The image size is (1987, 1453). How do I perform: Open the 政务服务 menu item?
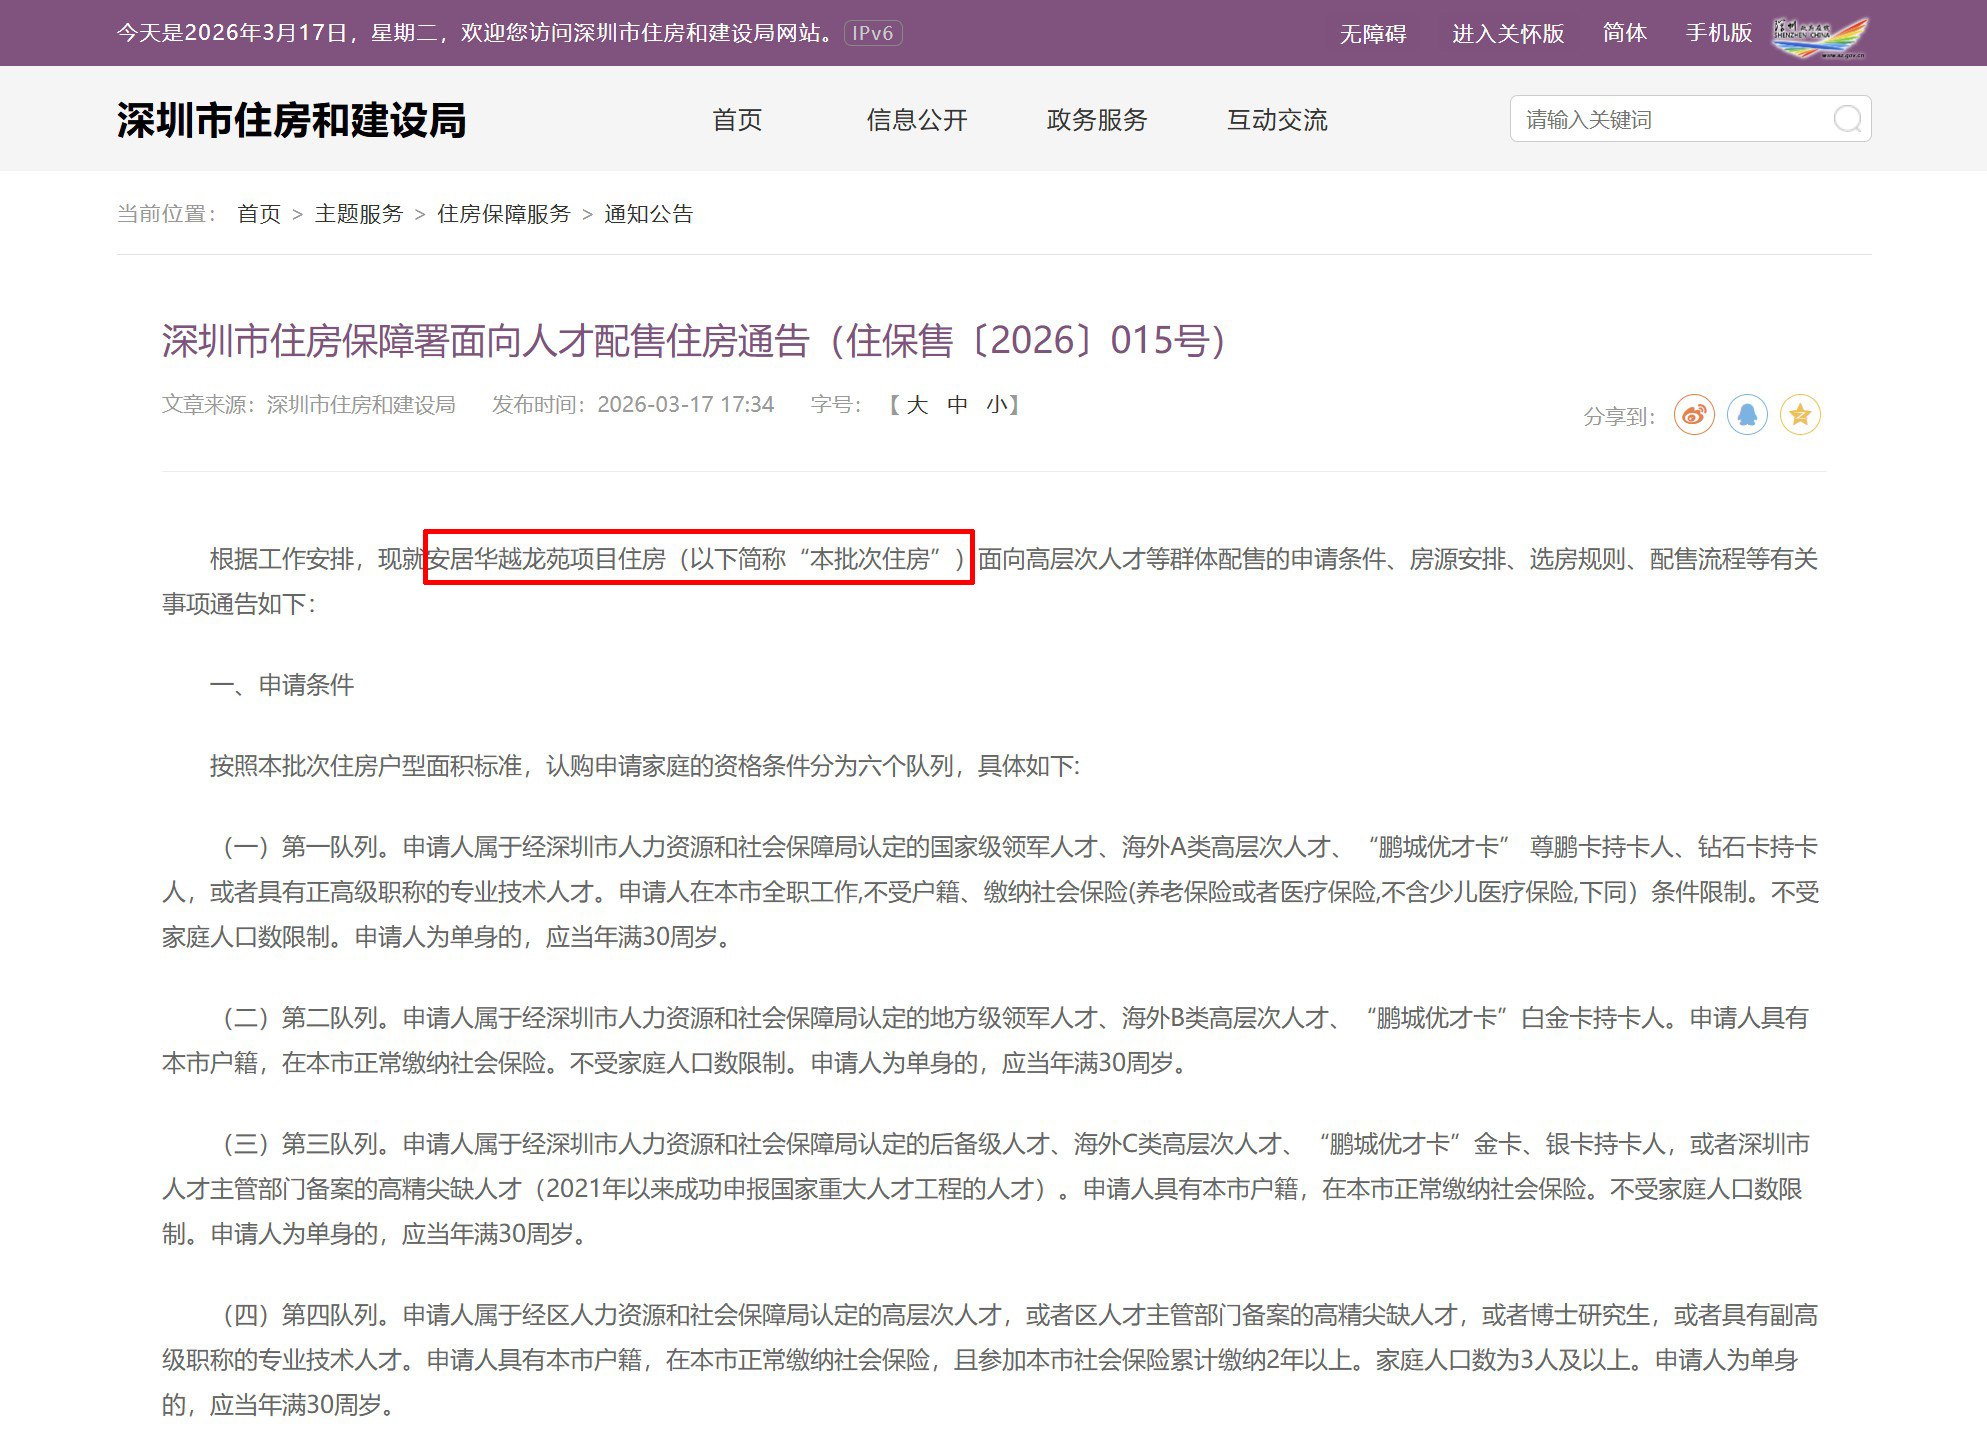point(1097,120)
